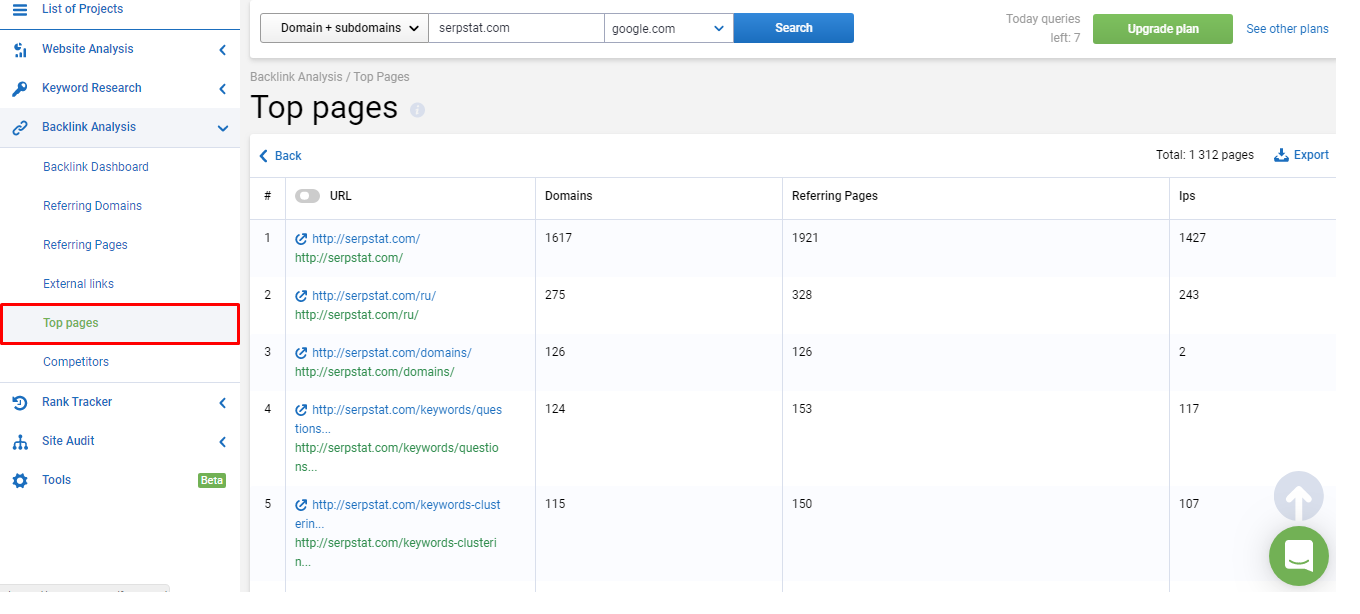Image resolution: width=1360 pixels, height=614 pixels.
Task: Click green URL http://serpstat.com/domains/
Action: click(x=375, y=372)
